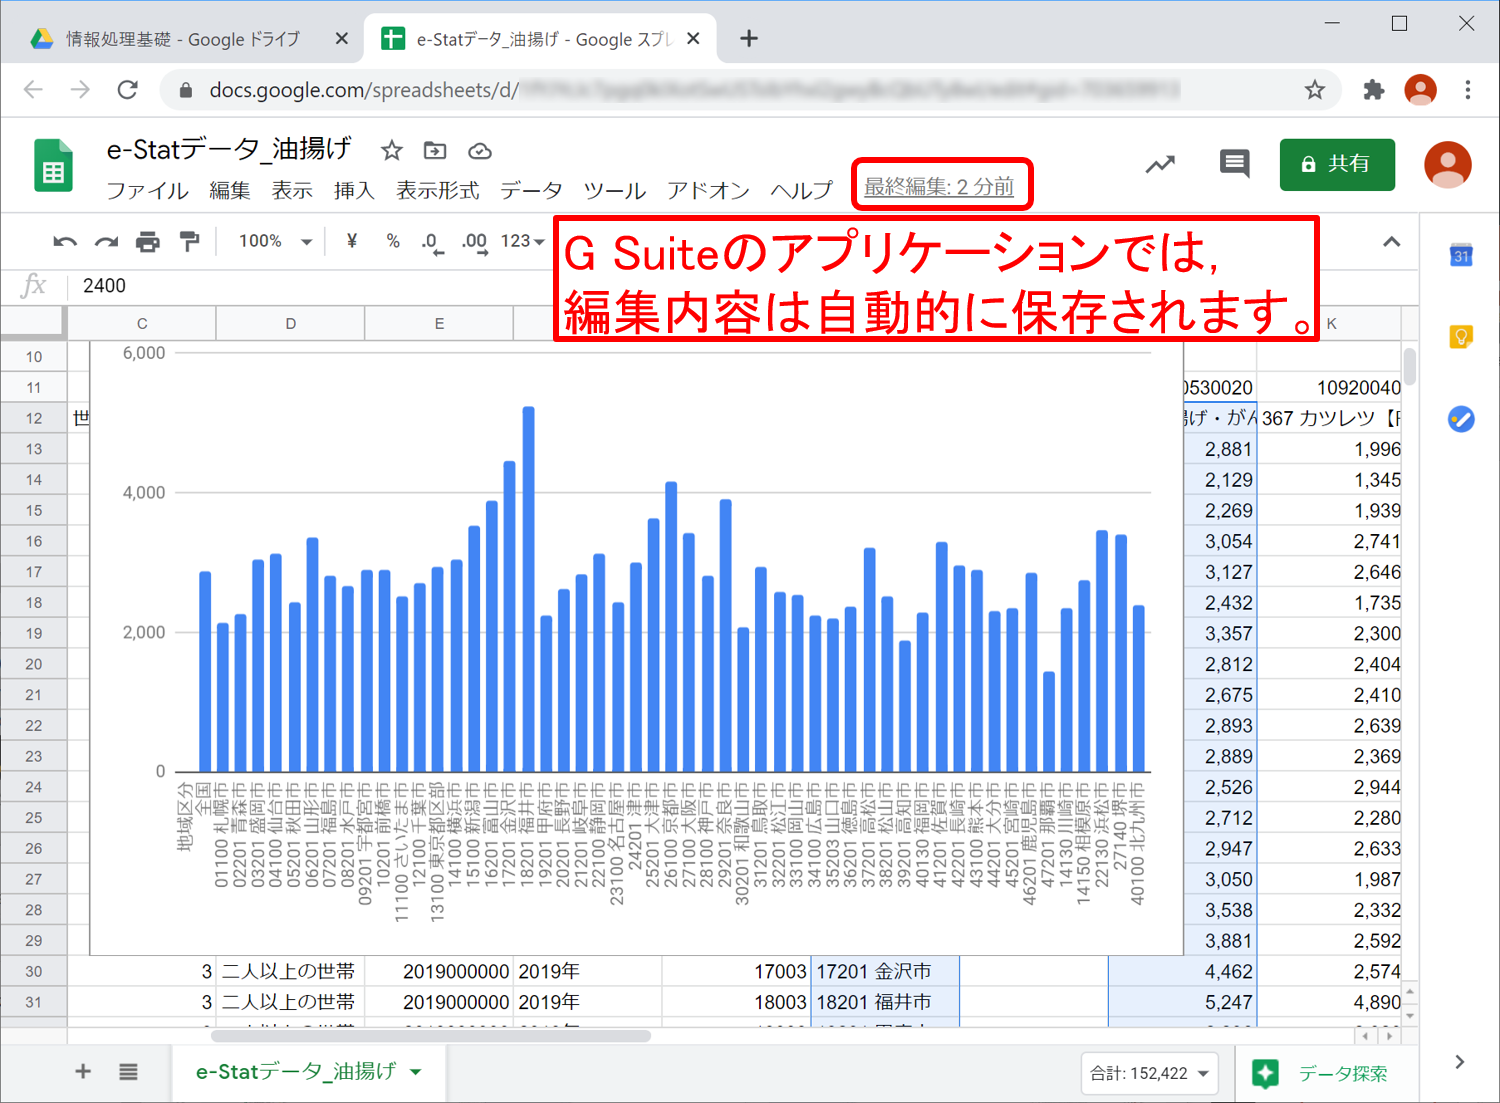Increase decimal places icon
The image size is (1500, 1103).
475,243
